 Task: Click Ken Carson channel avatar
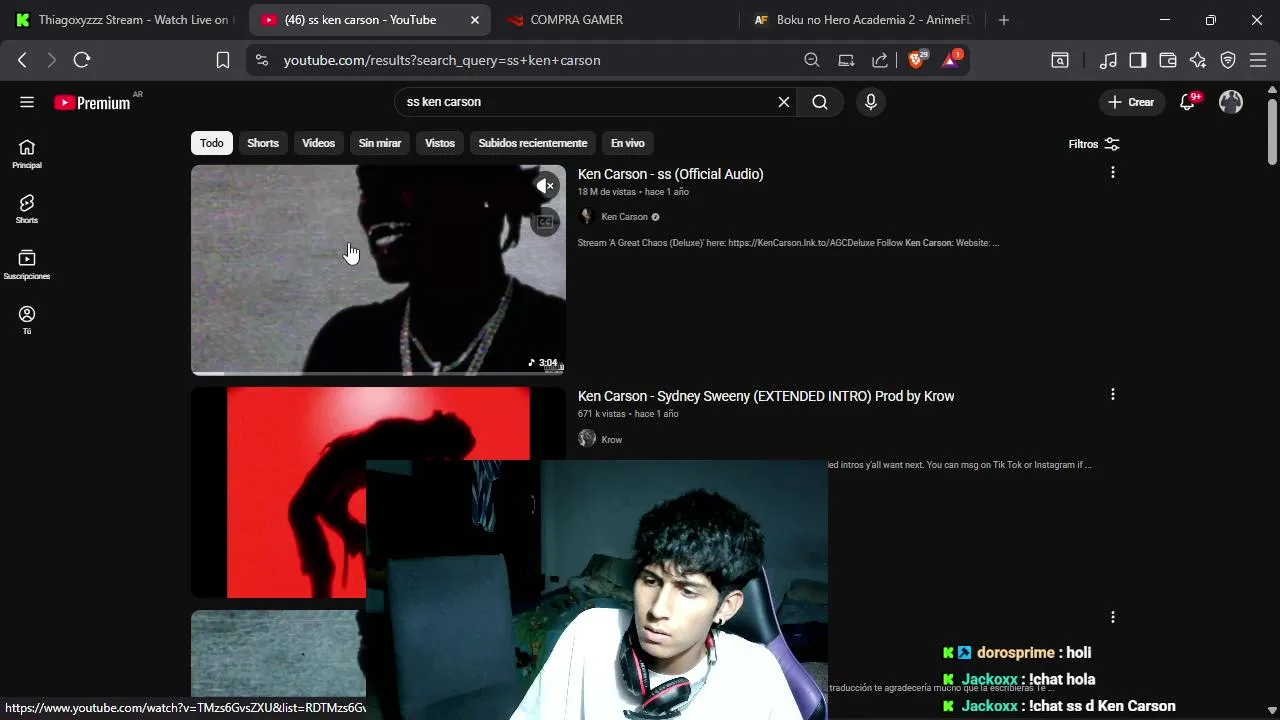[x=587, y=217]
